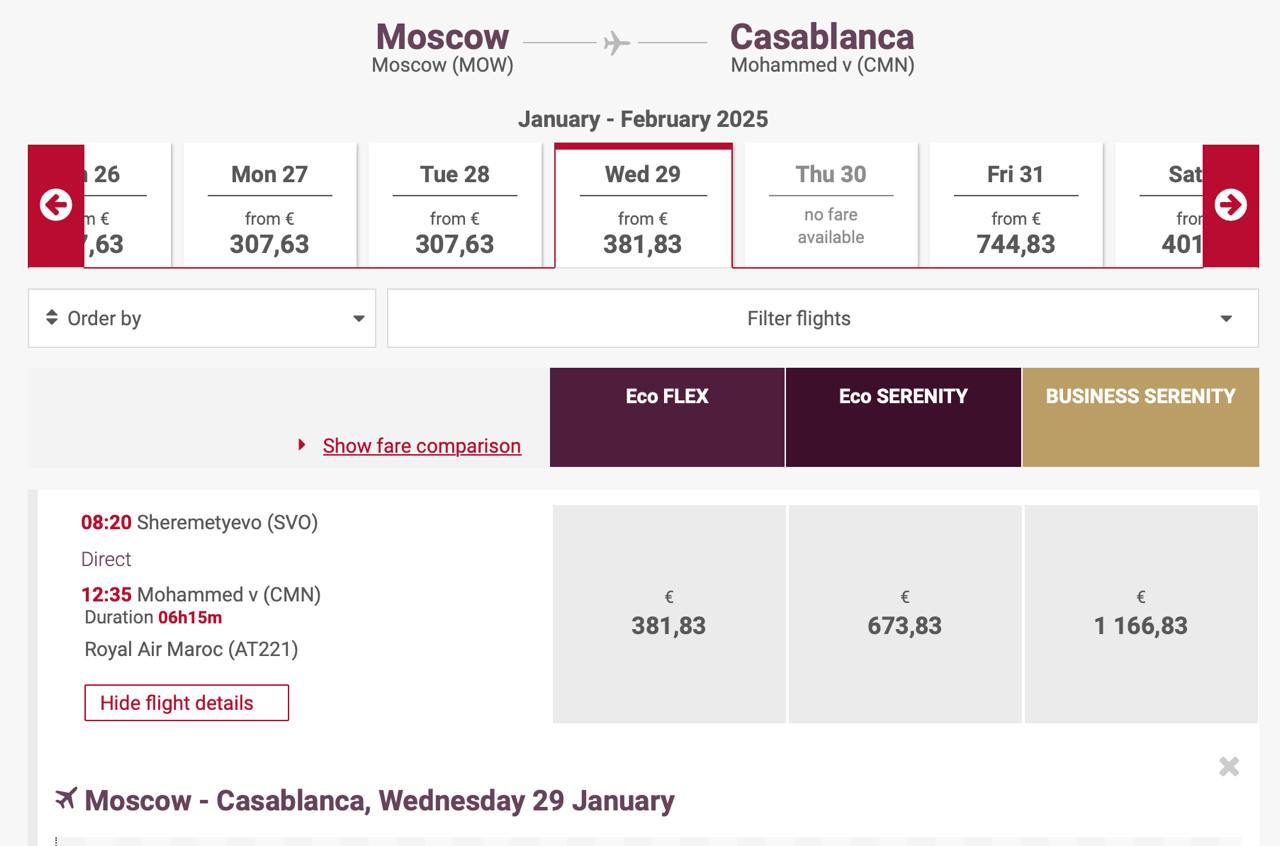Select the Mon 27 date tab
This screenshot has height=846, width=1280.
point(269,206)
